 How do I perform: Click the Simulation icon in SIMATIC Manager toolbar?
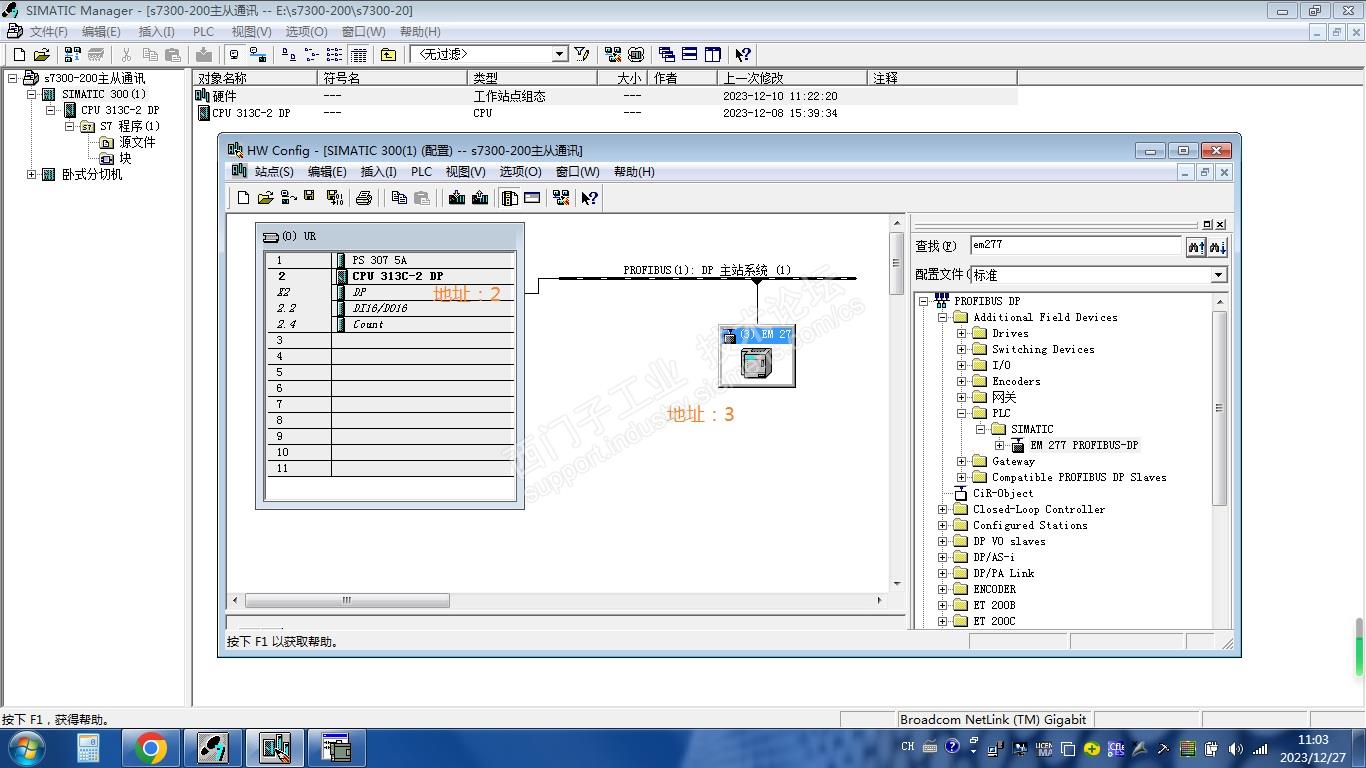635,55
